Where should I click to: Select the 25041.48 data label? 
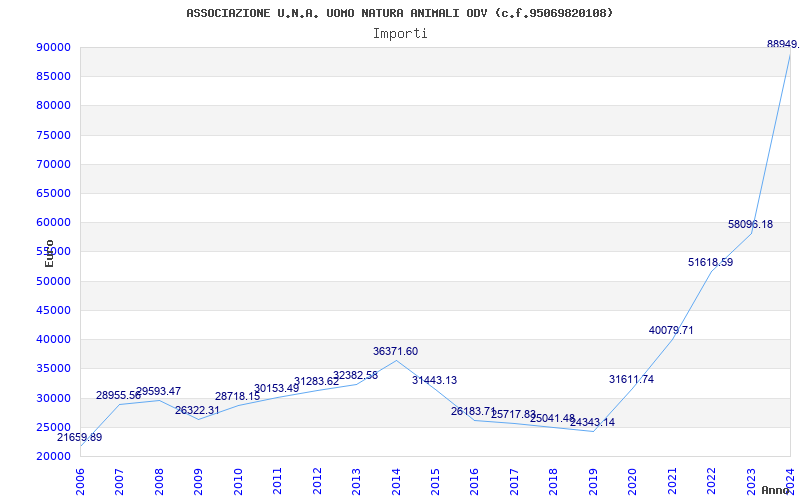553,418
